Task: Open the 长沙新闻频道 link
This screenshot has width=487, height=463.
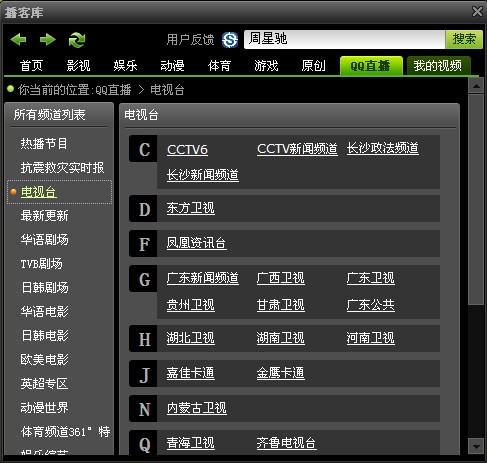Action: coord(203,175)
